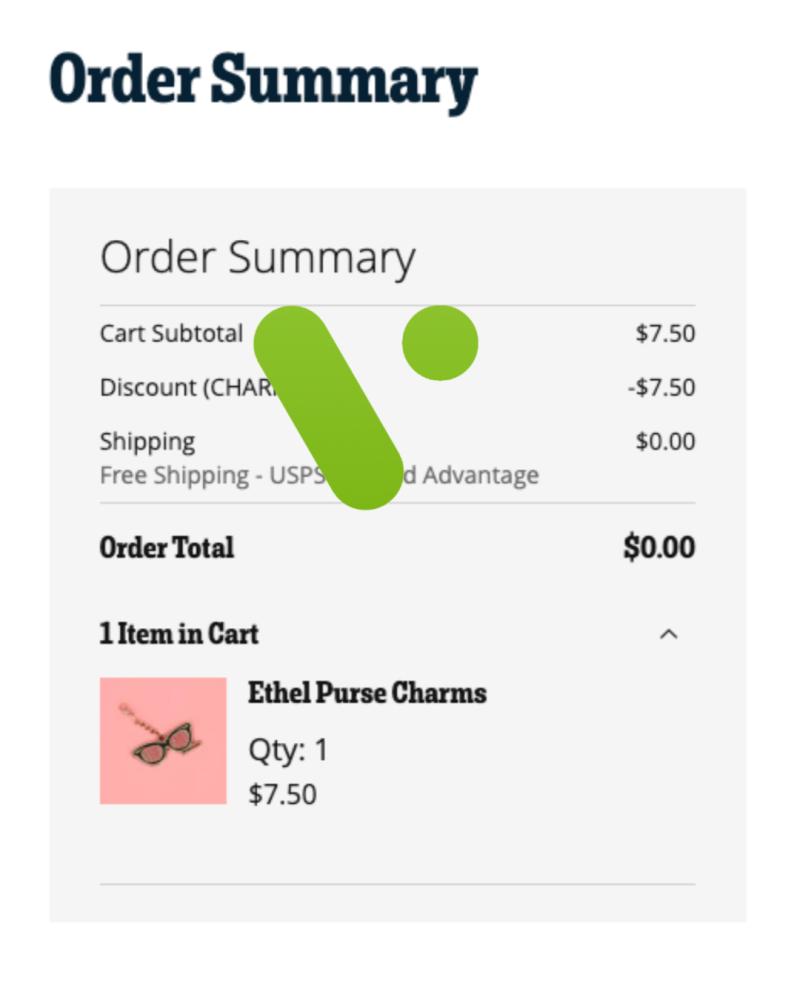Click the Ethel Purse Charms product name
Image resolution: width=800 pixels, height=1000 pixels.
367,693
